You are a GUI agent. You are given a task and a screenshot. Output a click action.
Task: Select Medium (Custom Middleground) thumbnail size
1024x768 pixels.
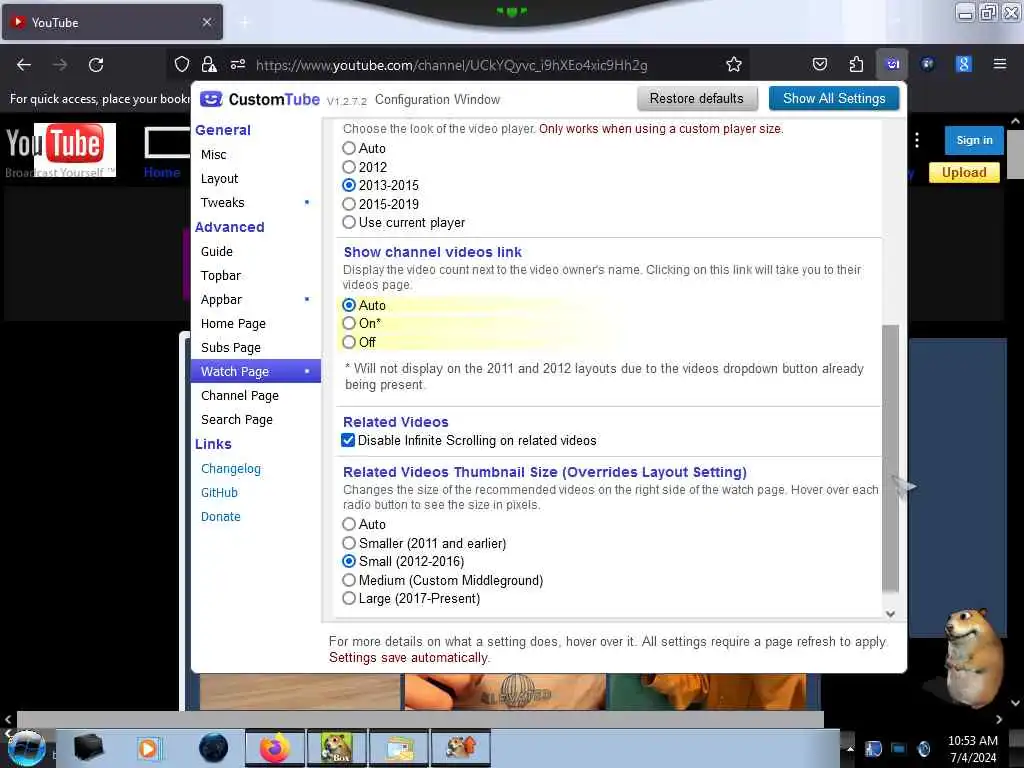coord(349,581)
